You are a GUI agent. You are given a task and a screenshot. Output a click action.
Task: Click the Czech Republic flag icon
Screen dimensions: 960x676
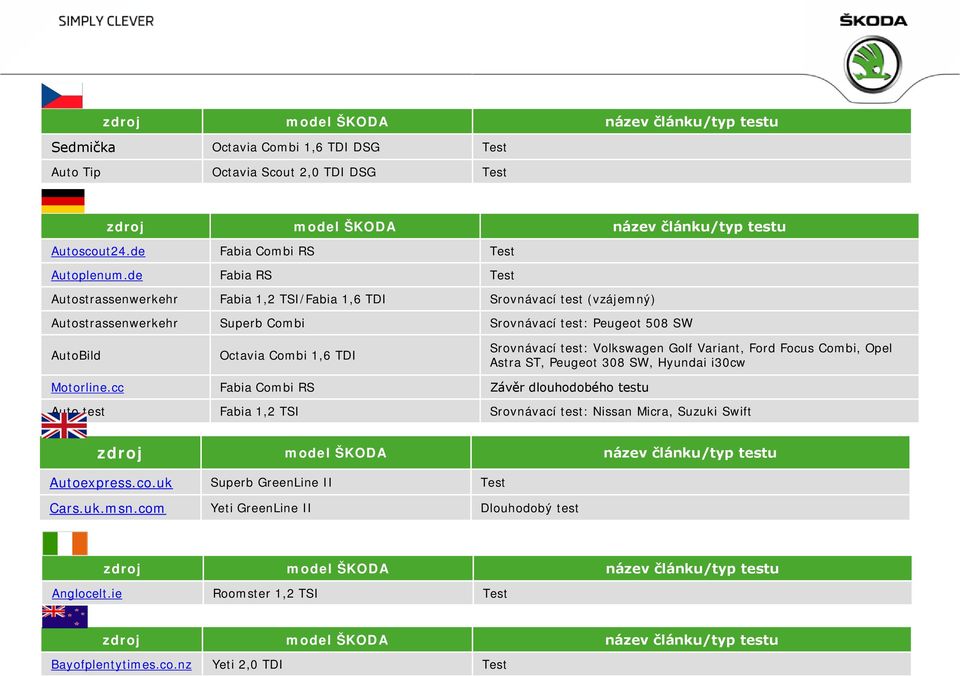click(62, 96)
